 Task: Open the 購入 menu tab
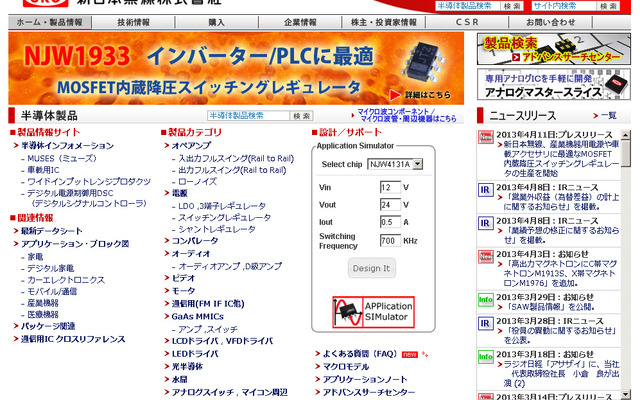tap(216, 22)
